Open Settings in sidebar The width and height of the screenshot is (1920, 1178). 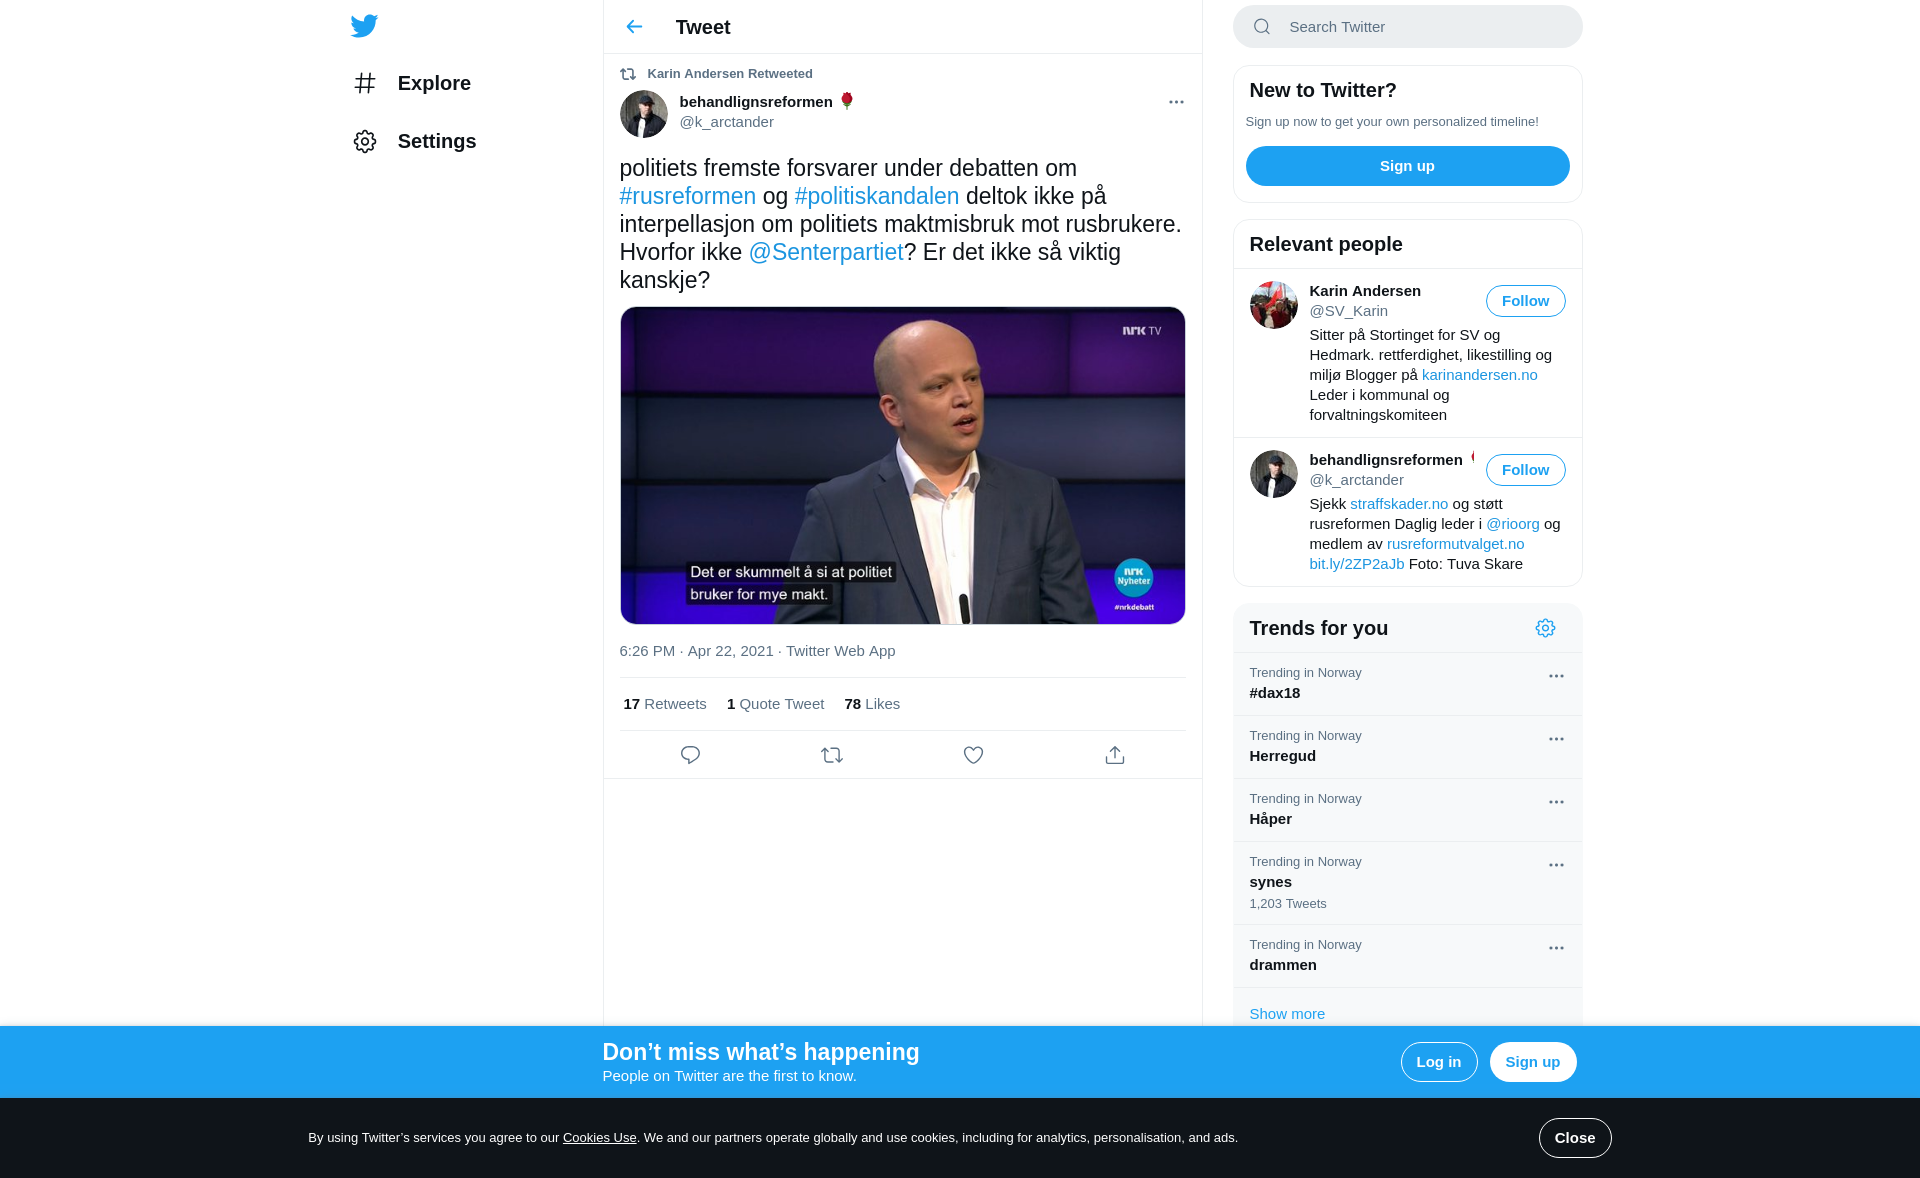(436, 141)
